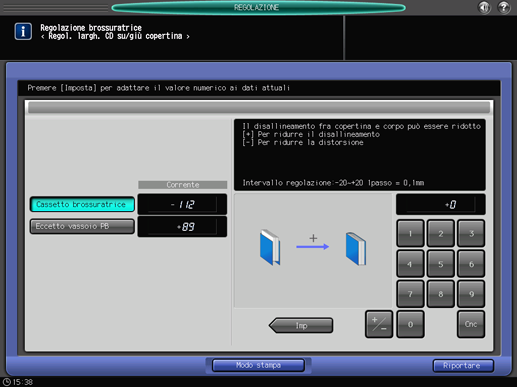Click the open book illustration
The image size is (517, 387).
tap(270, 247)
